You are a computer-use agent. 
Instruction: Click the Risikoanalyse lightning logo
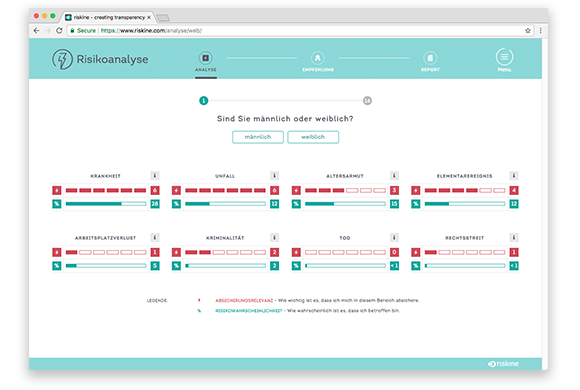point(62,59)
